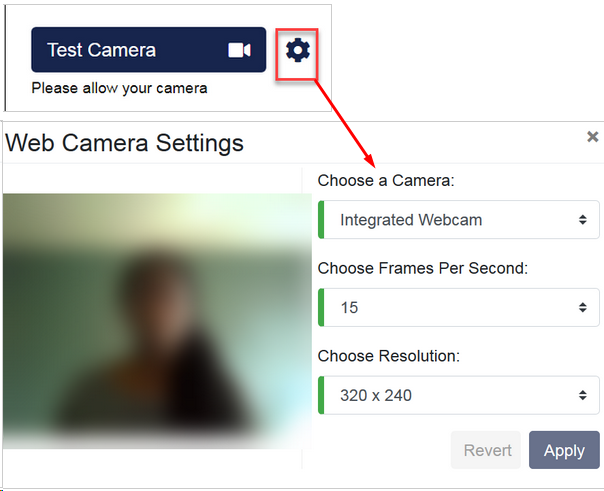Open the Integrated Webcam camera dropdown
This screenshot has height=491, width=604.
point(458,220)
